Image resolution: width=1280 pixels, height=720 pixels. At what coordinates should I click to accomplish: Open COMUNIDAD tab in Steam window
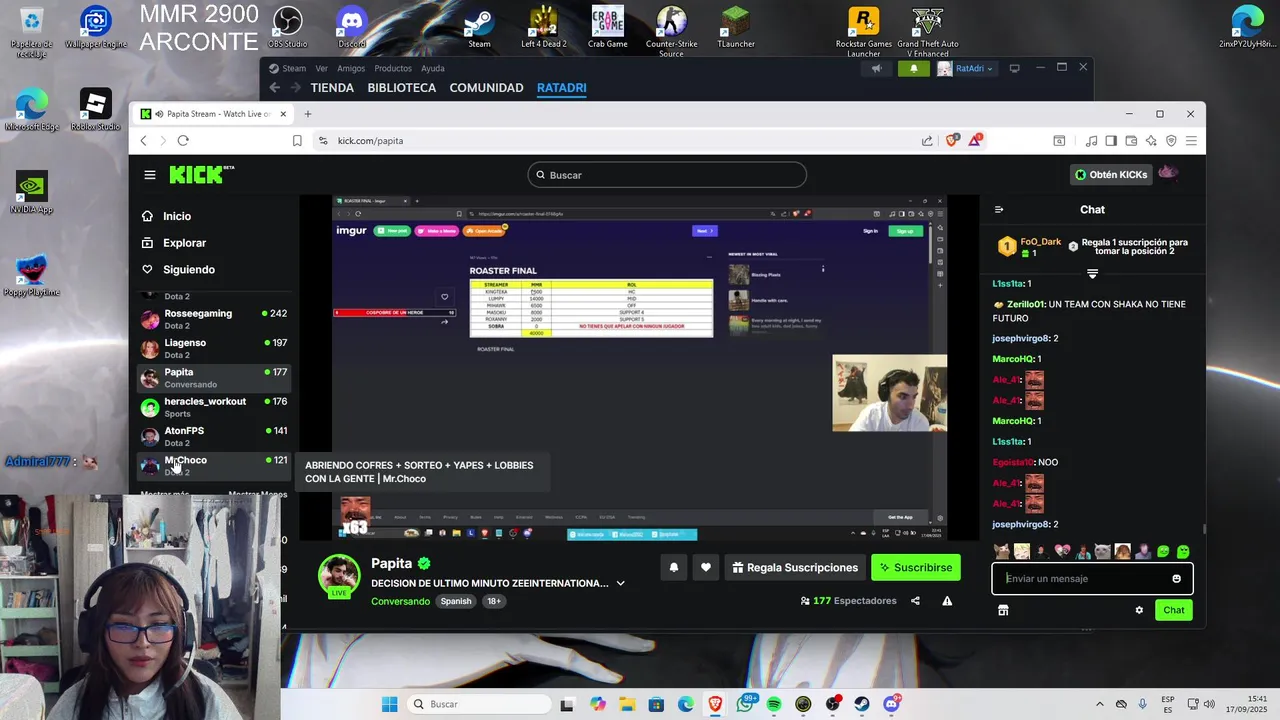tap(486, 88)
